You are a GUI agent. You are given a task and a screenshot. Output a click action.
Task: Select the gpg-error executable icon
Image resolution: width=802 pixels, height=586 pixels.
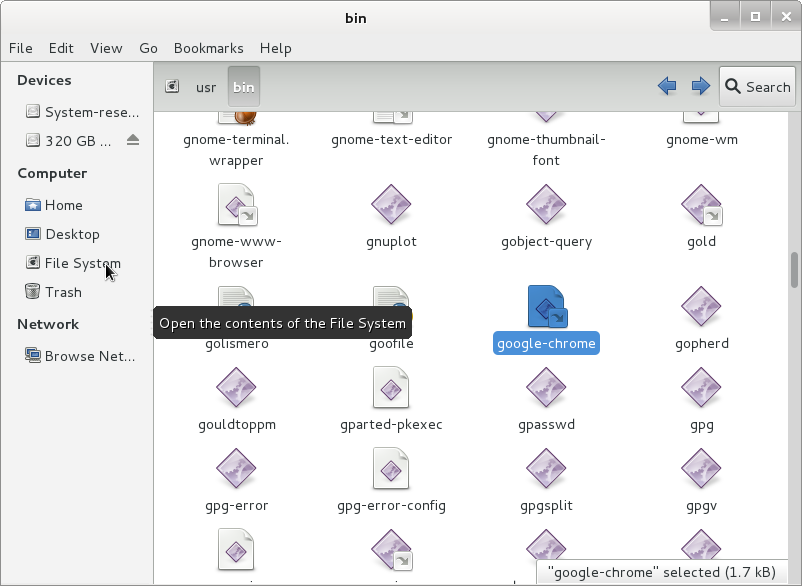coord(236,468)
